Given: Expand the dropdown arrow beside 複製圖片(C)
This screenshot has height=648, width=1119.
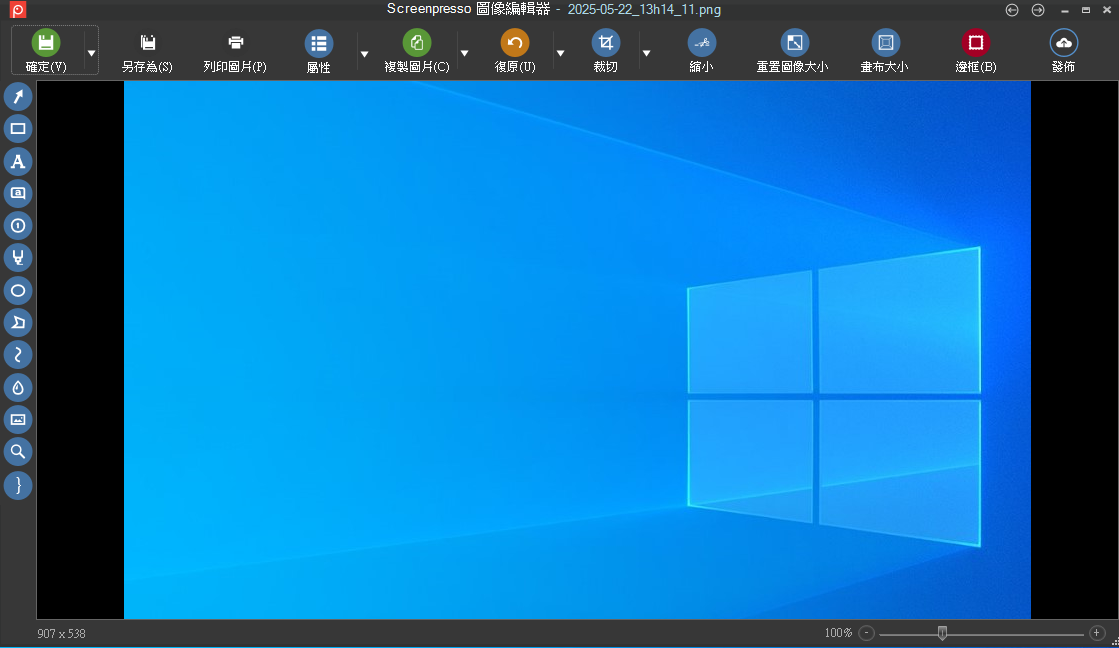Looking at the screenshot, I should pyautogui.click(x=465, y=54).
